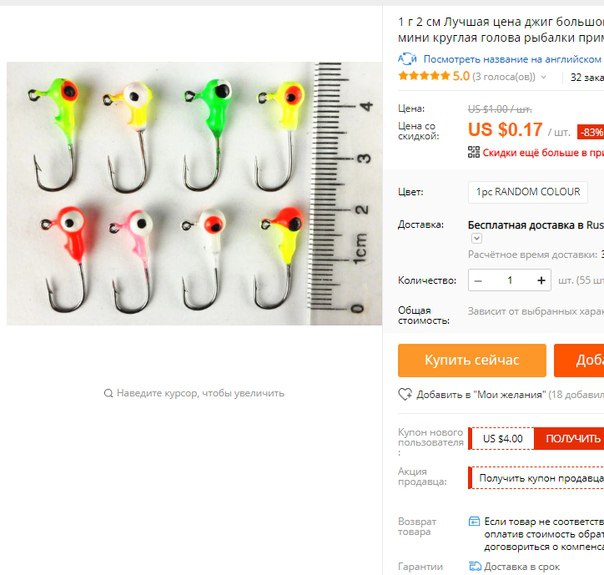Click the QR code icon by app discounts

click(x=474, y=152)
